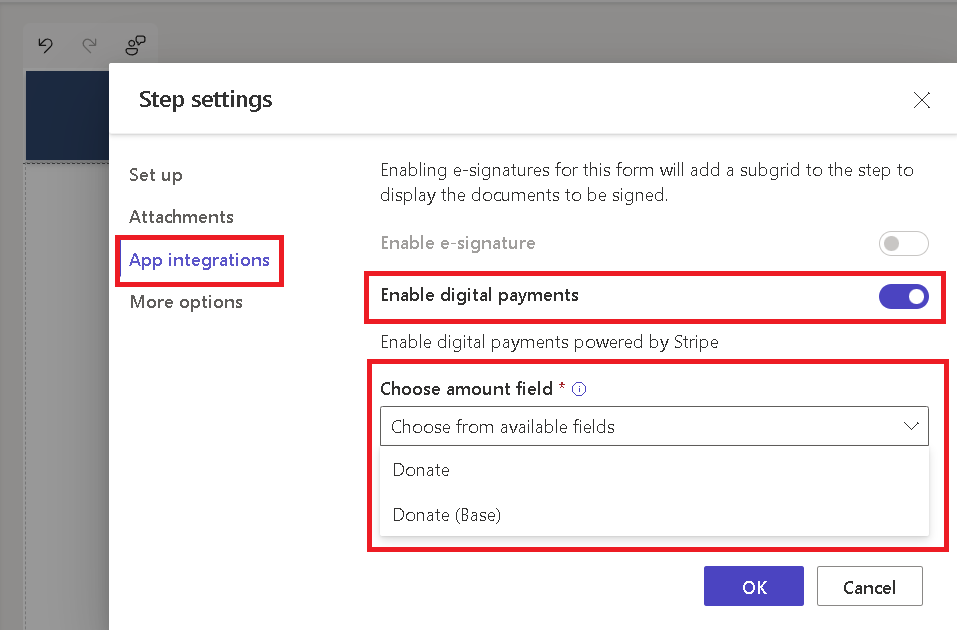The width and height of the screenshot is (957, 630).
Task: Click info icon beside Choose amount field
Action: click(x=579, y=389)
